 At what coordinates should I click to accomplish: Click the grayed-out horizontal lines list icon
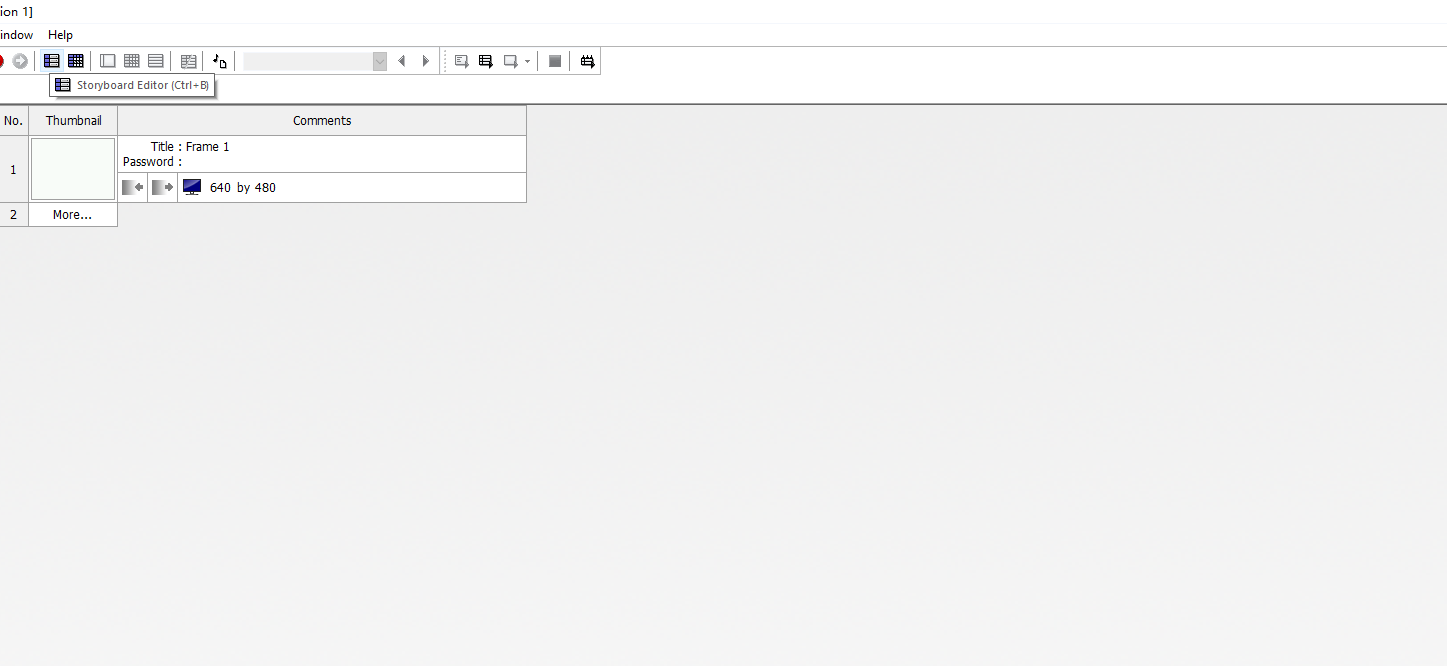click(156, 61)
